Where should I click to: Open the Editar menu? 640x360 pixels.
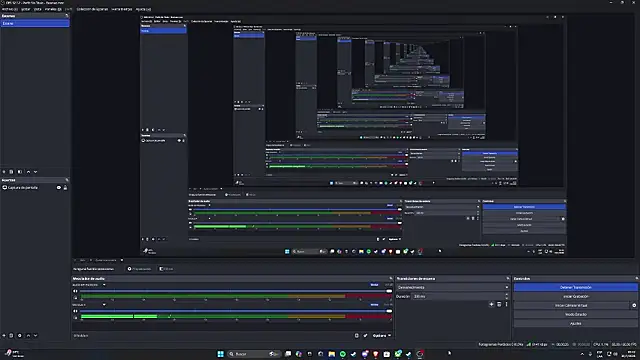(25, 9)
